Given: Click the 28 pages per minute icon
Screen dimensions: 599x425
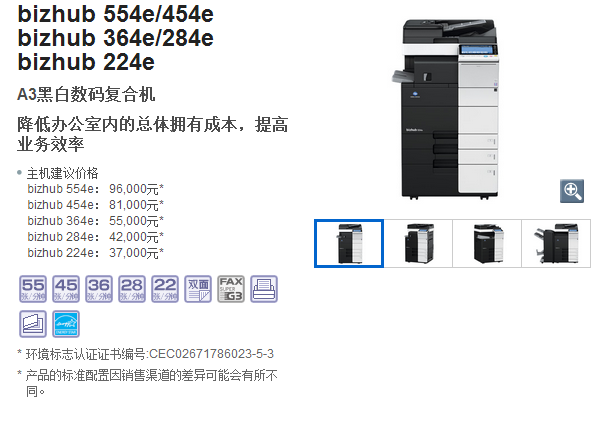Looking at the screenshot, I should [x=132, y=289].
